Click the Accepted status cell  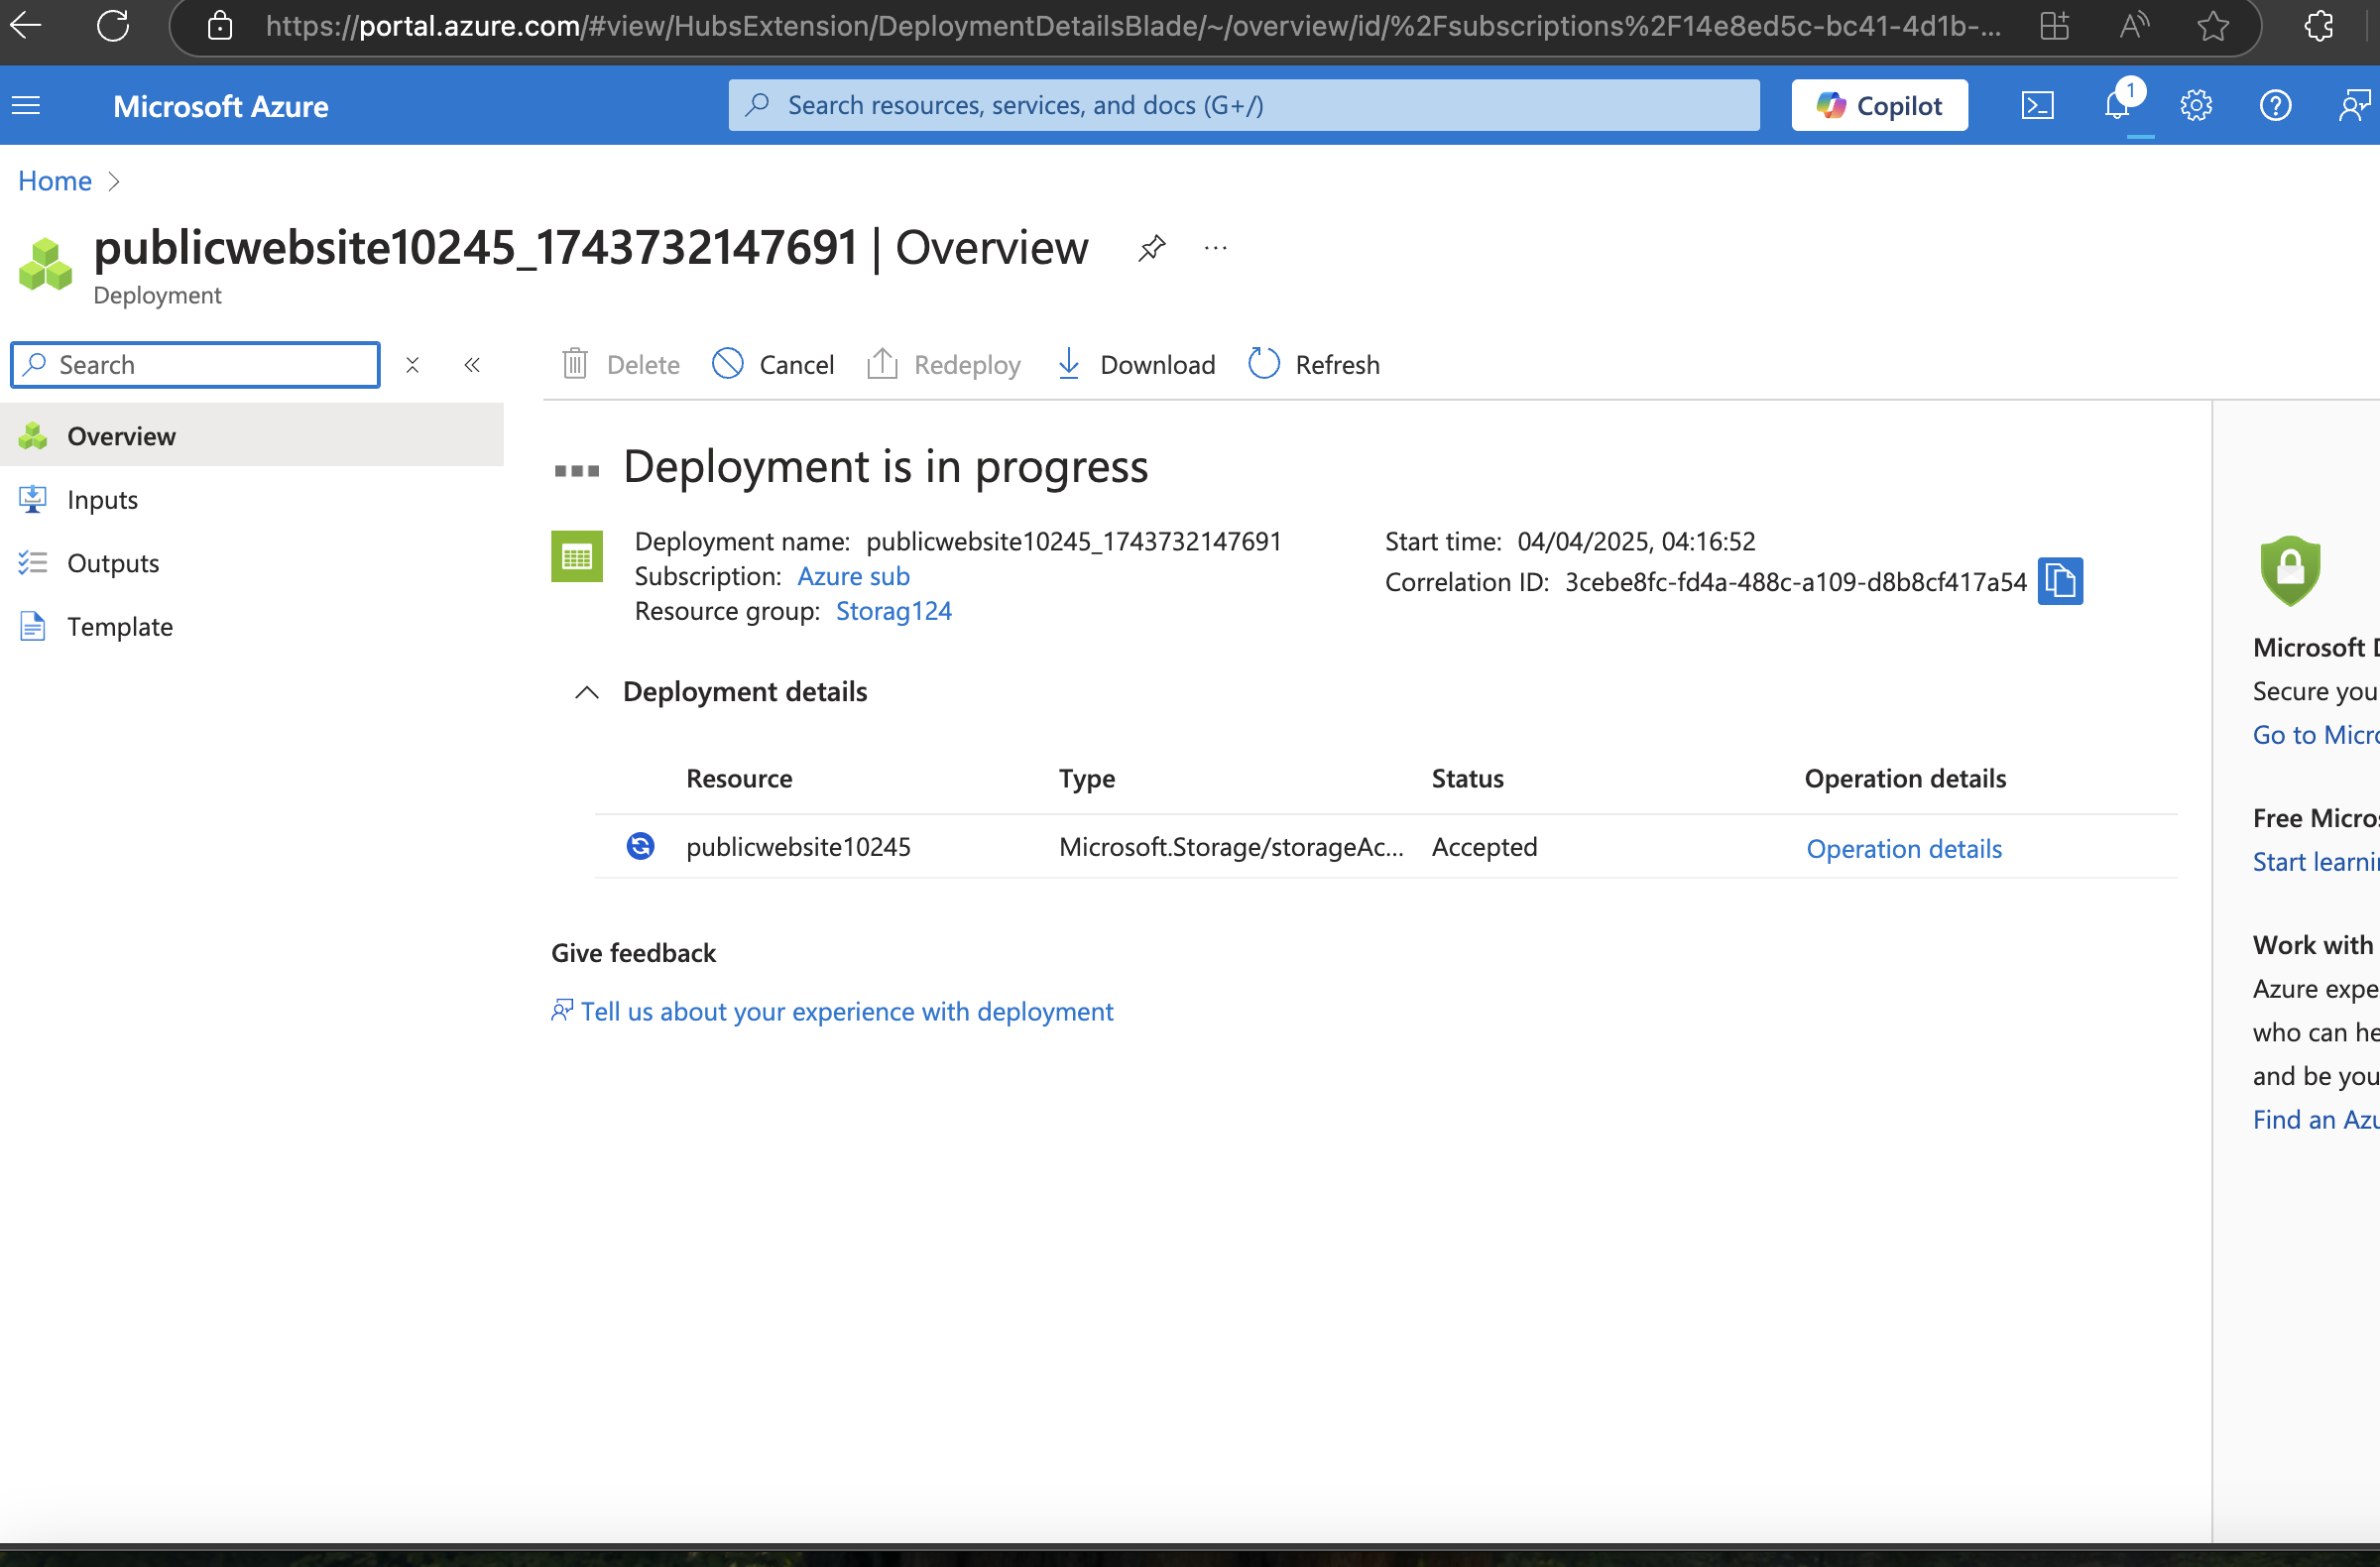point(1484,847)
